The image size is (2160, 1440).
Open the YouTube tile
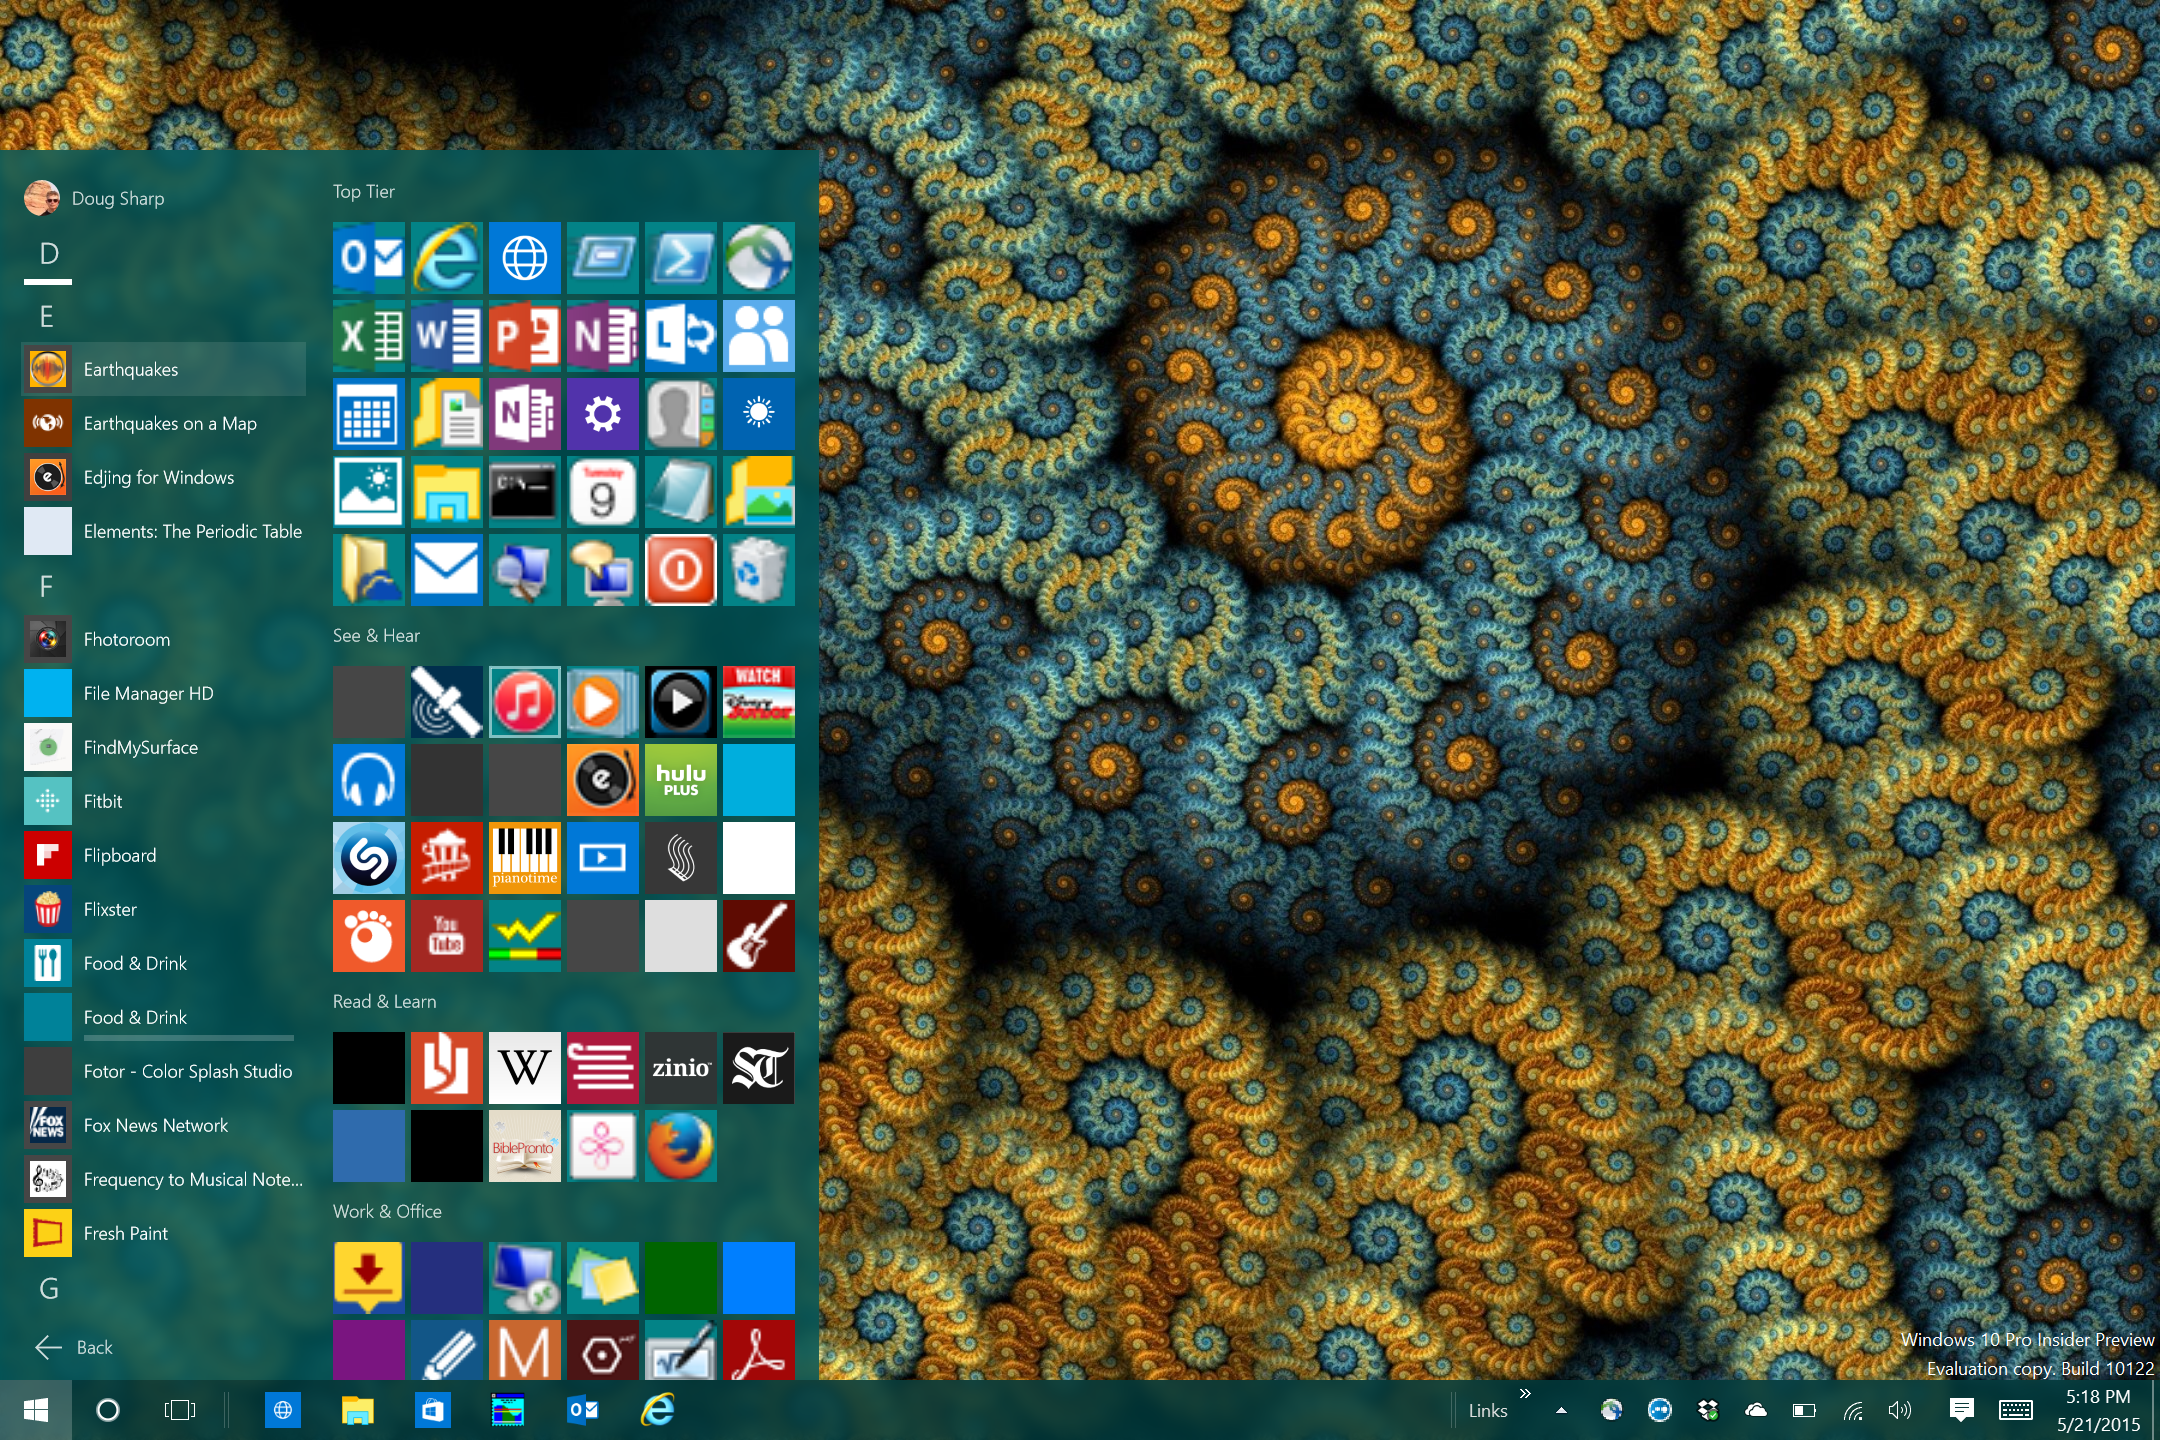[447, 936]
